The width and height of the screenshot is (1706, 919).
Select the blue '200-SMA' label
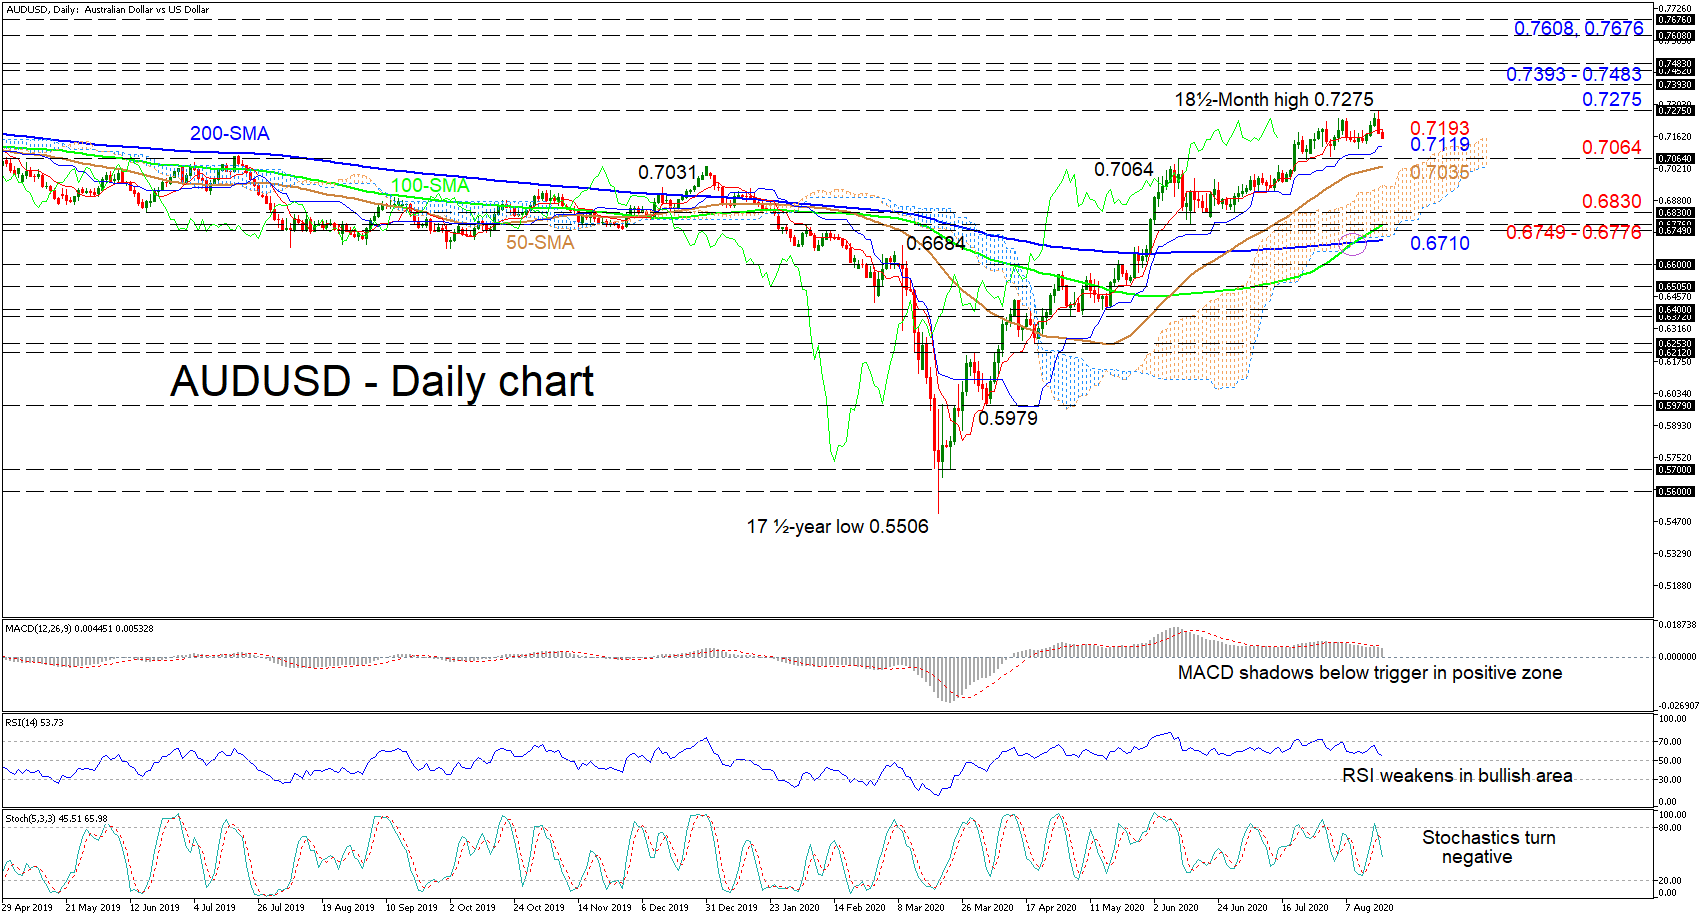[x=230, y=133]
